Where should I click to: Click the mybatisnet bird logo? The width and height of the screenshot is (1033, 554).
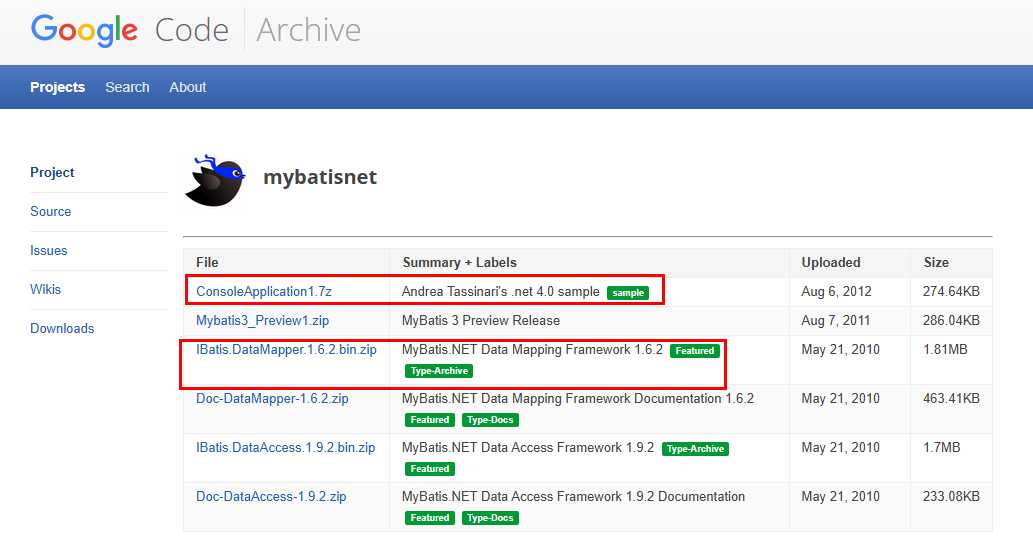click(216, 180)
